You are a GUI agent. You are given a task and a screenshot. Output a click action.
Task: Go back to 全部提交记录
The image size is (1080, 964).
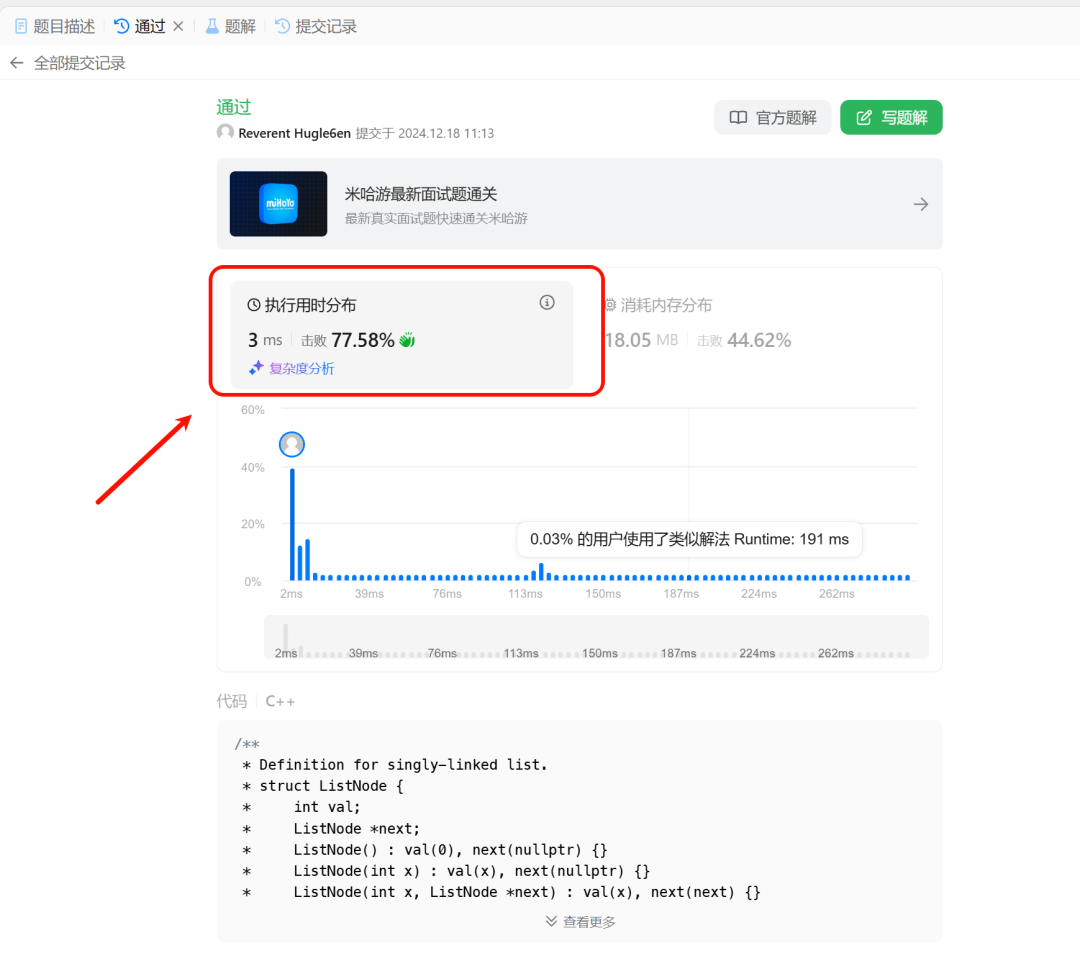pyautogui.click(x=79, y=63)
